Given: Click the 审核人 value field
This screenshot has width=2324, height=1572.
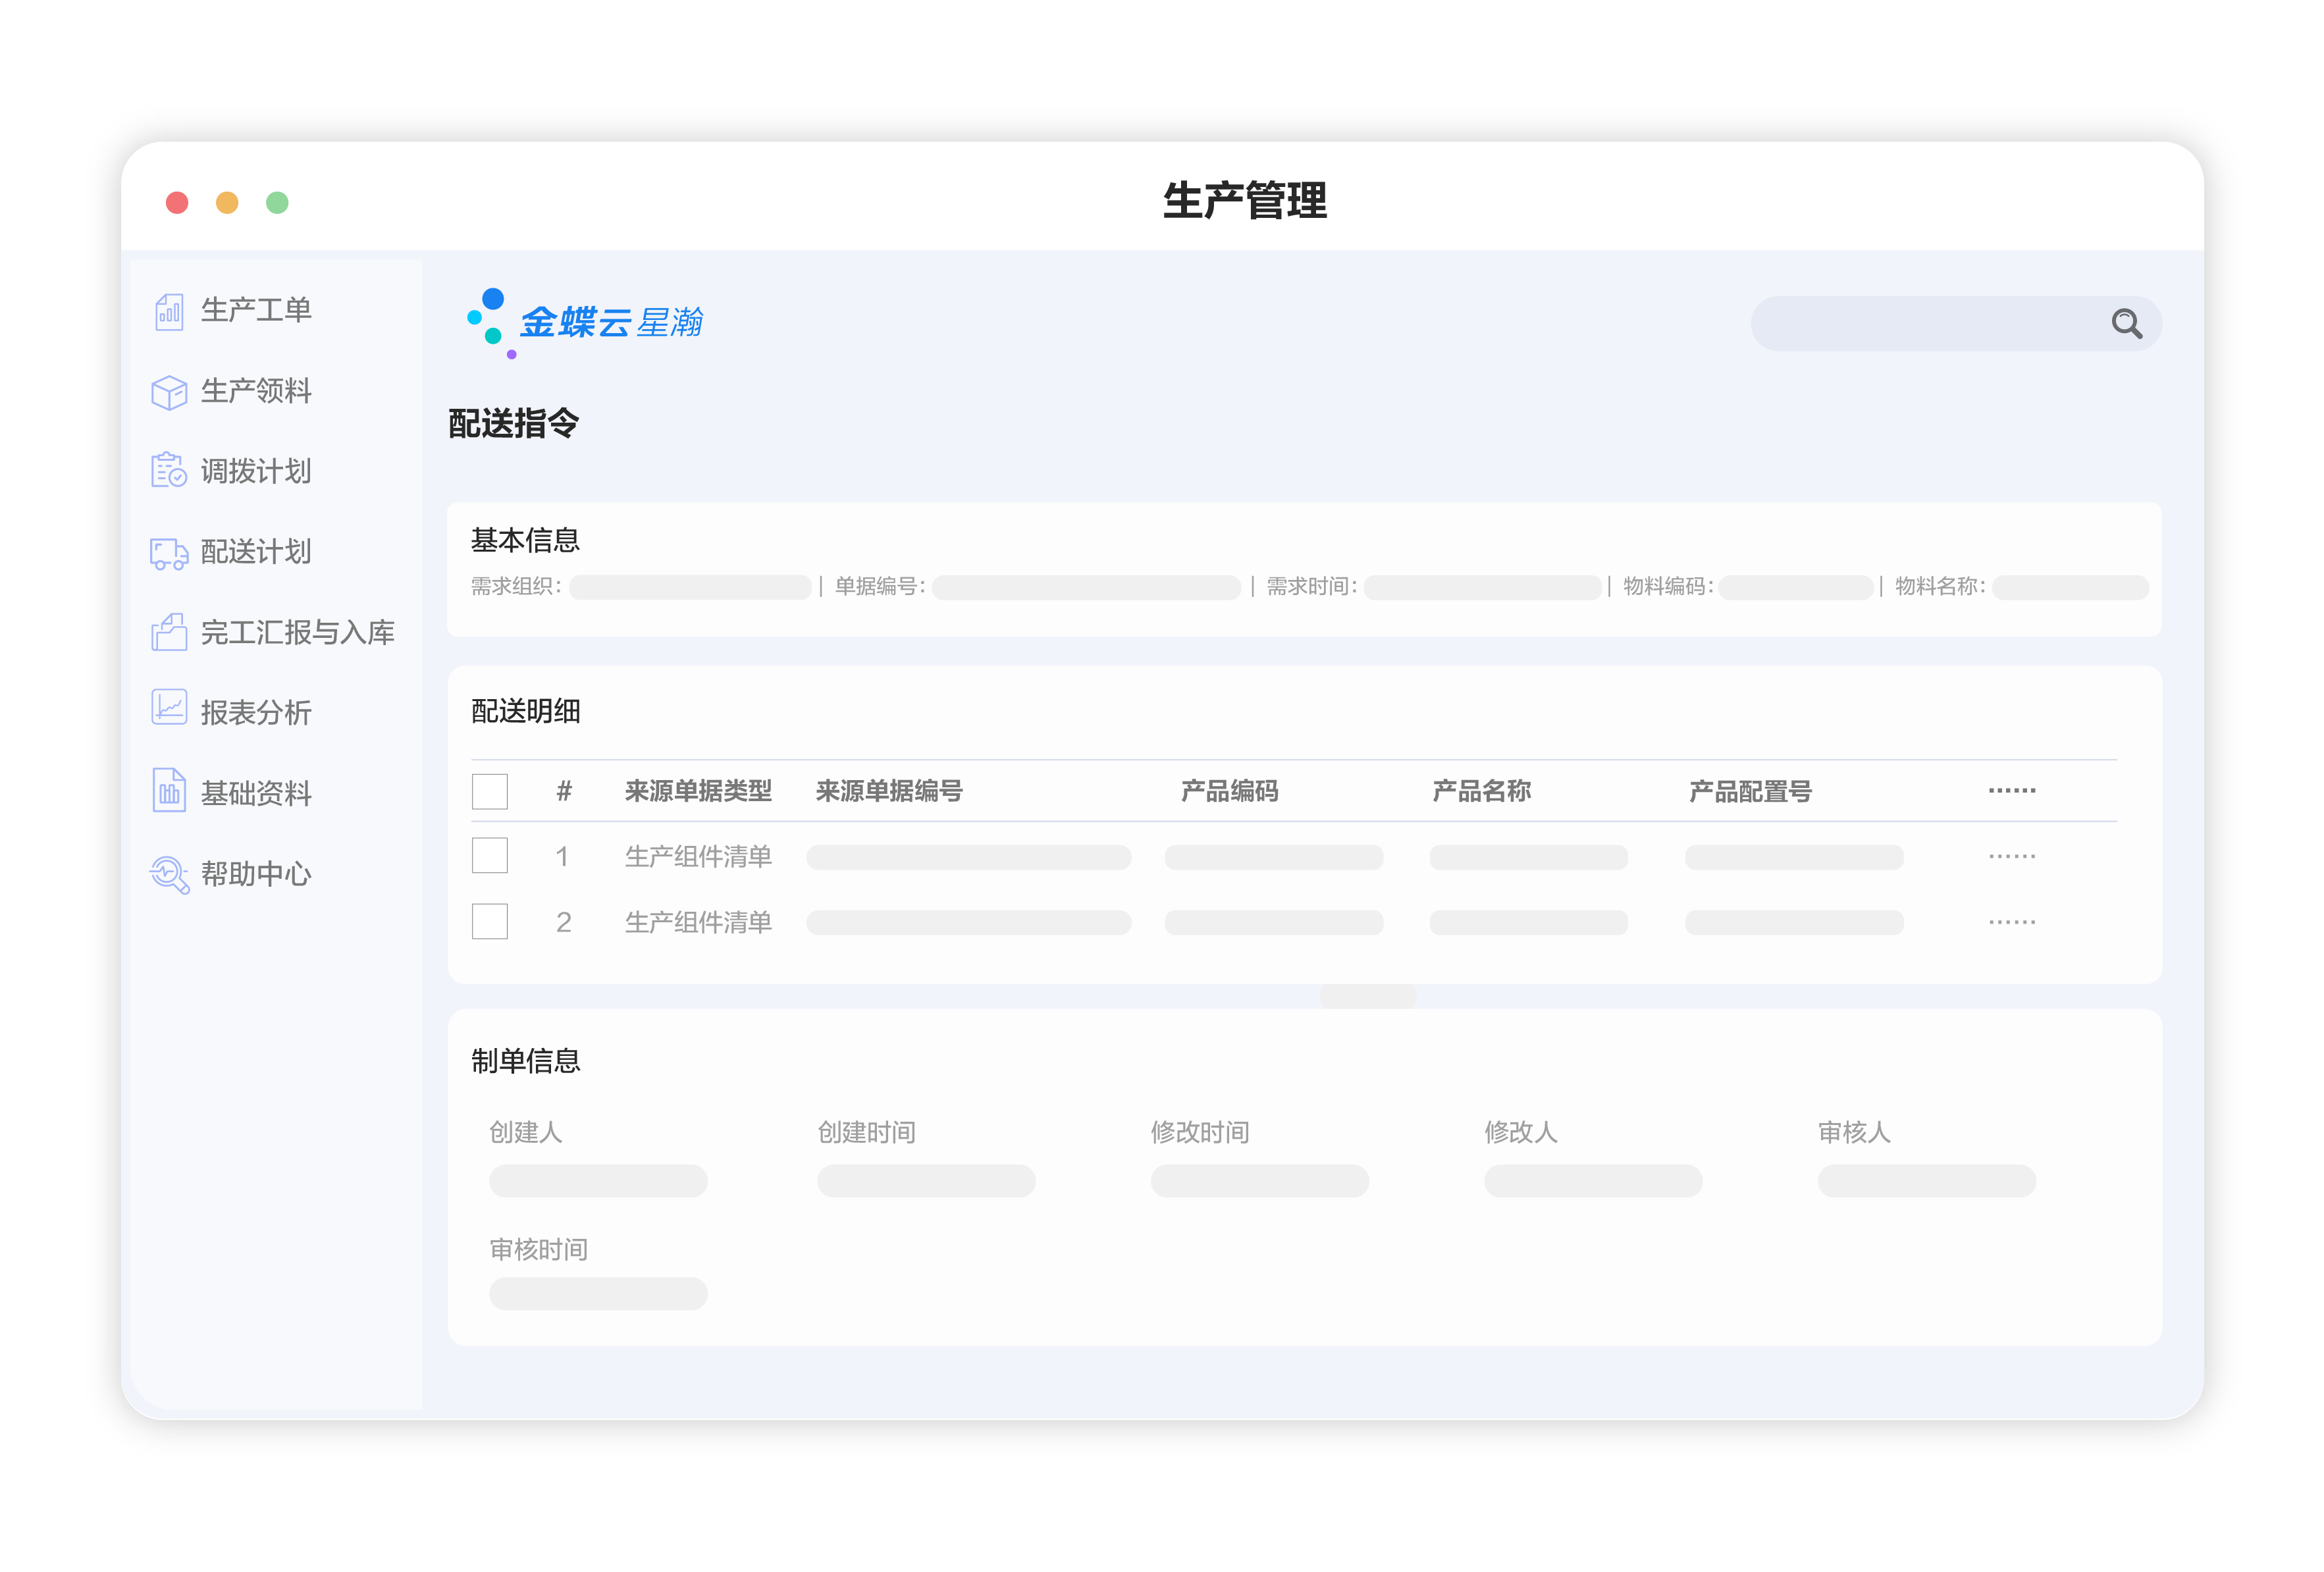Looking at the screenshot, I should pyautogui.click(x=1927, y=1181).
